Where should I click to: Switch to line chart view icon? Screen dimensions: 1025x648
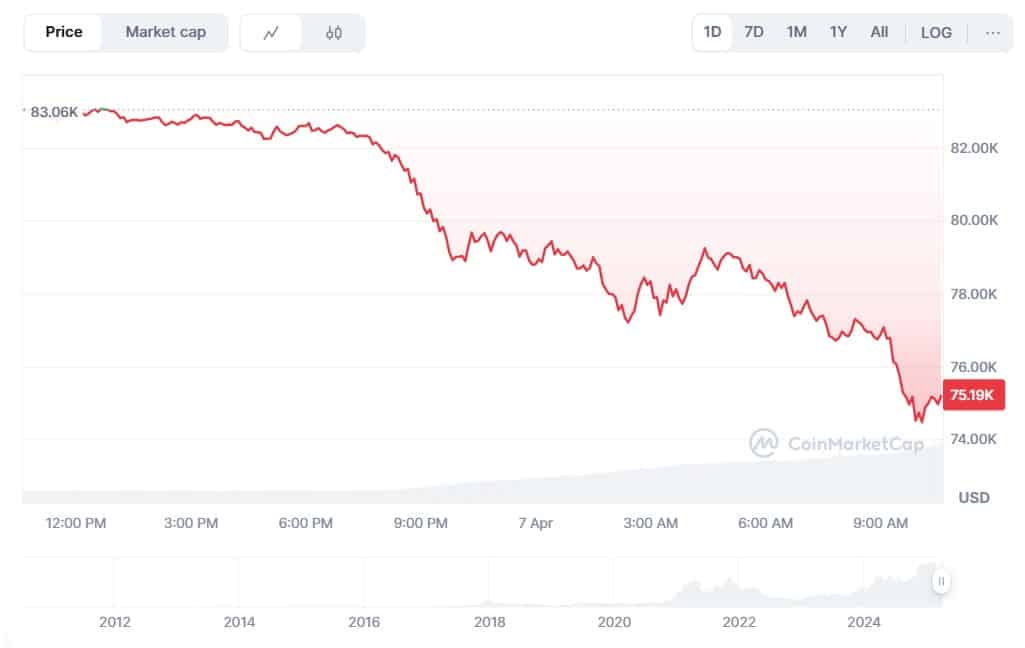click(x=271, y=33)
